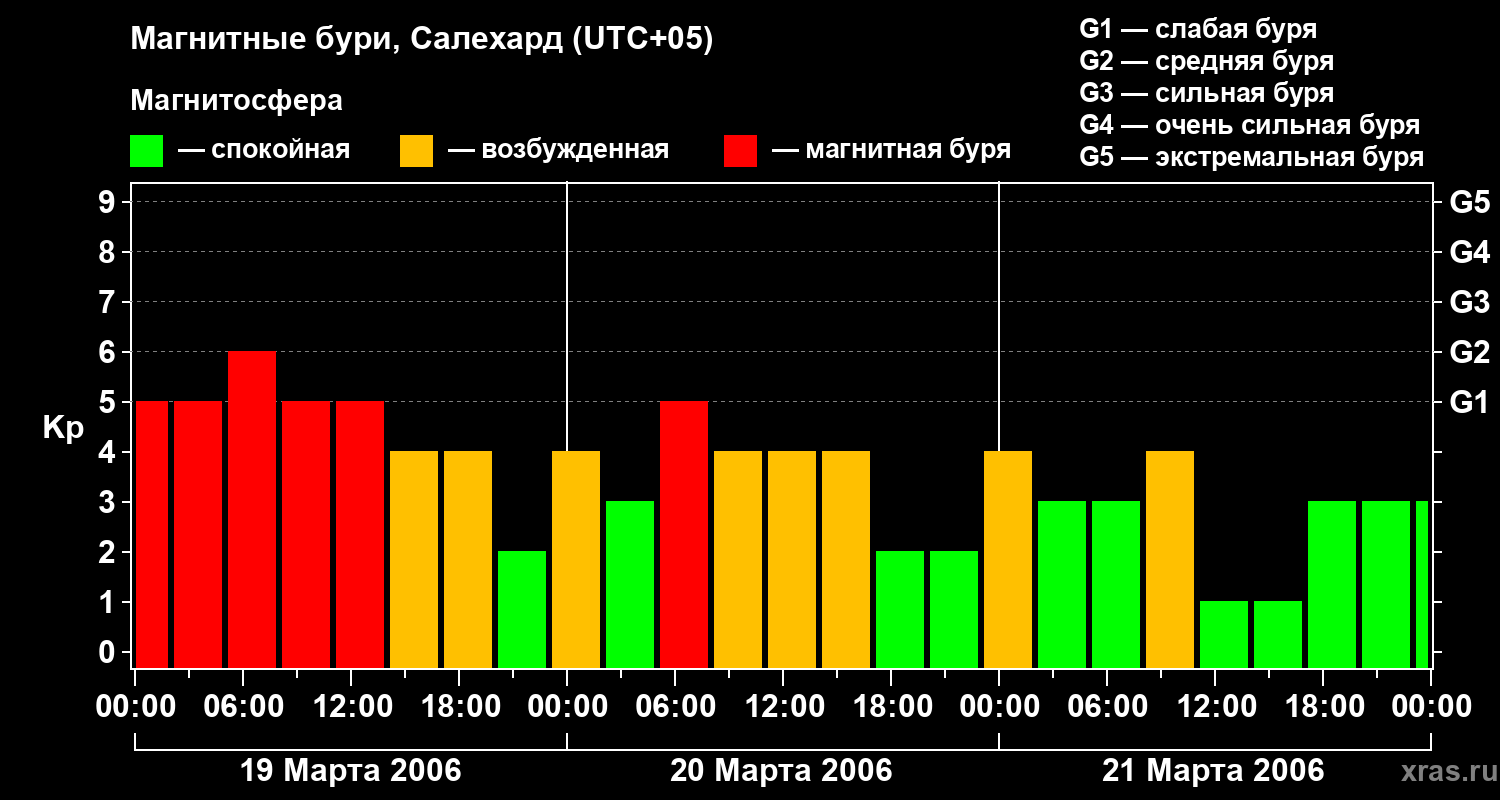This screenshot has width=1500, height=800.
Task: Click the 'G4 — очень сильная буря' legend line
Action: coord(1250,125)
